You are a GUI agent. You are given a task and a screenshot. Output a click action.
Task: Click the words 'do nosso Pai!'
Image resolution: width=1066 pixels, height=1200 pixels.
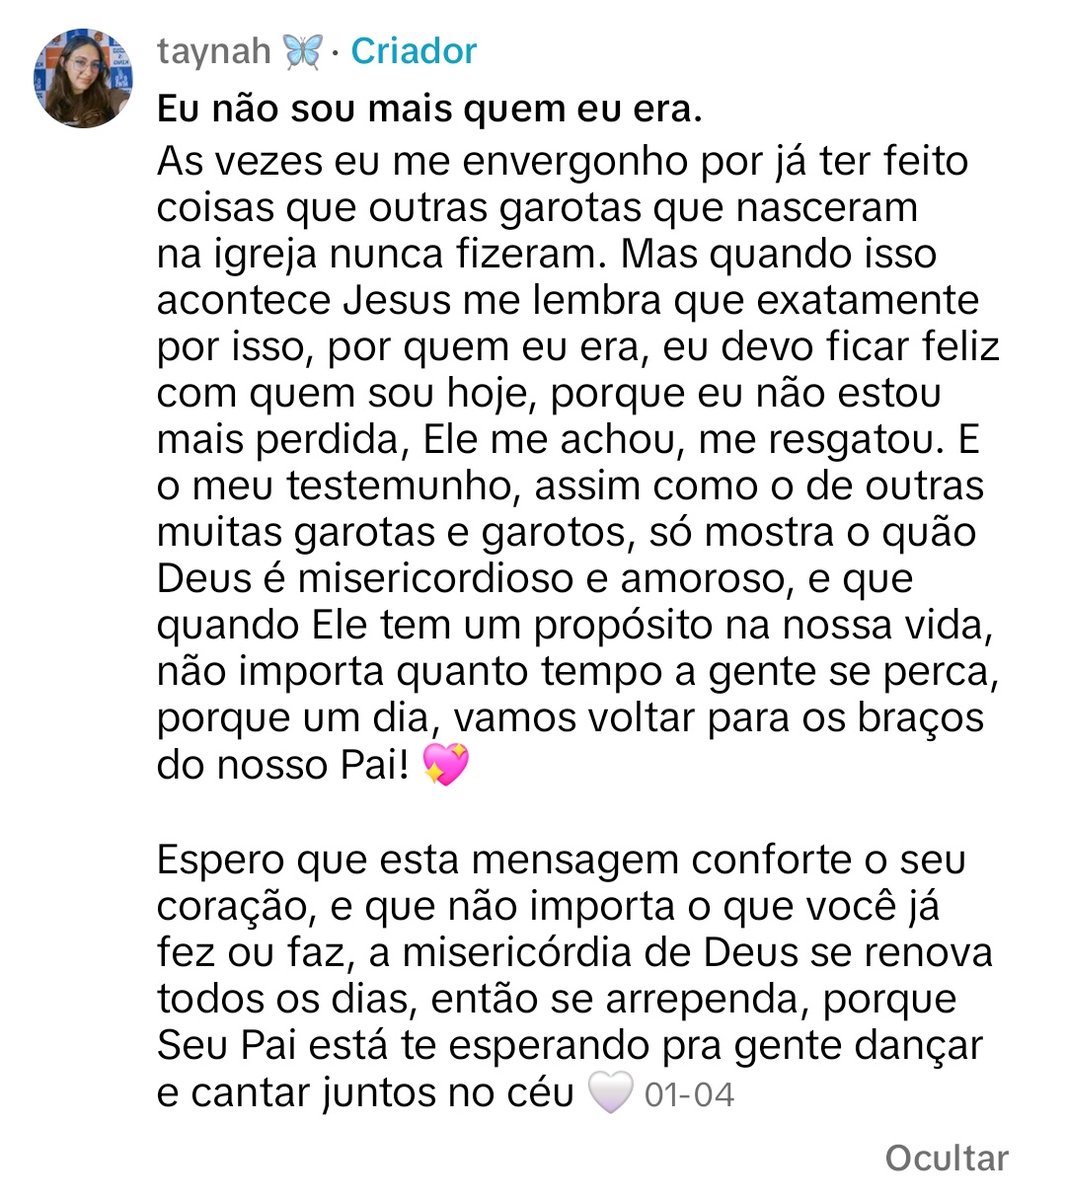(284, 766)
